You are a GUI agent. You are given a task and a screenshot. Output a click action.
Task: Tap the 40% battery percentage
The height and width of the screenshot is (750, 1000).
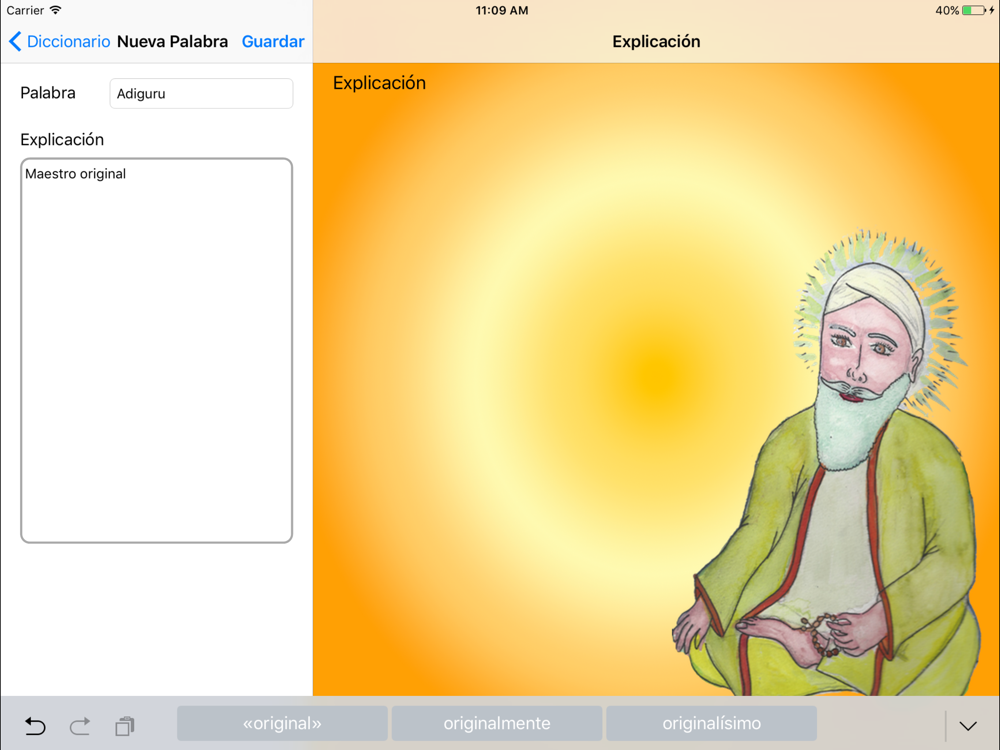pos(947,10)
